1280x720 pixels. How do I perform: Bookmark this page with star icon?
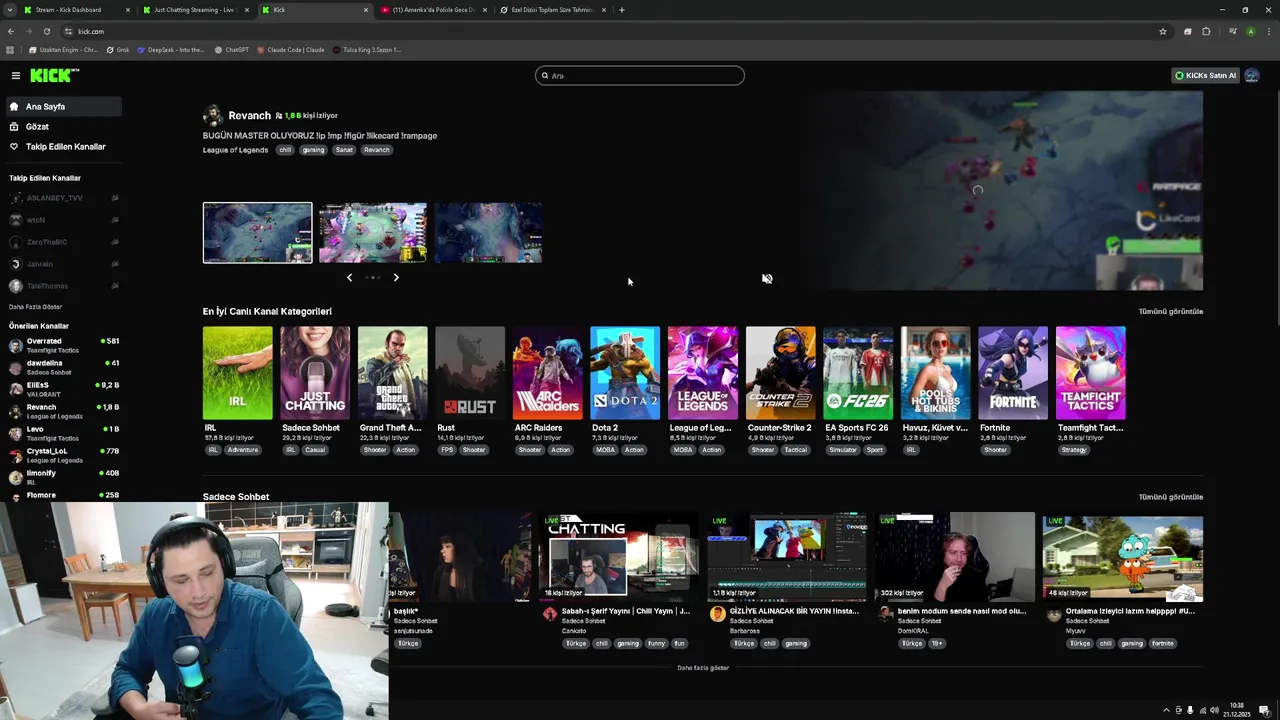pos(1163,31)
